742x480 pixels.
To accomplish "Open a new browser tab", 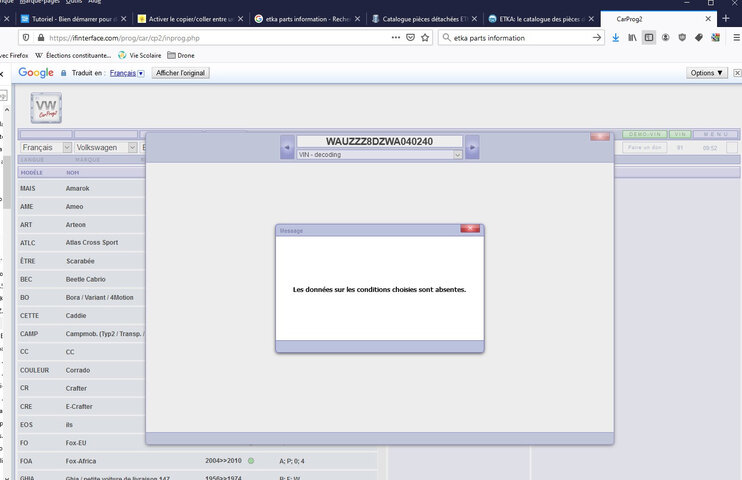I will tap(726, 18).
